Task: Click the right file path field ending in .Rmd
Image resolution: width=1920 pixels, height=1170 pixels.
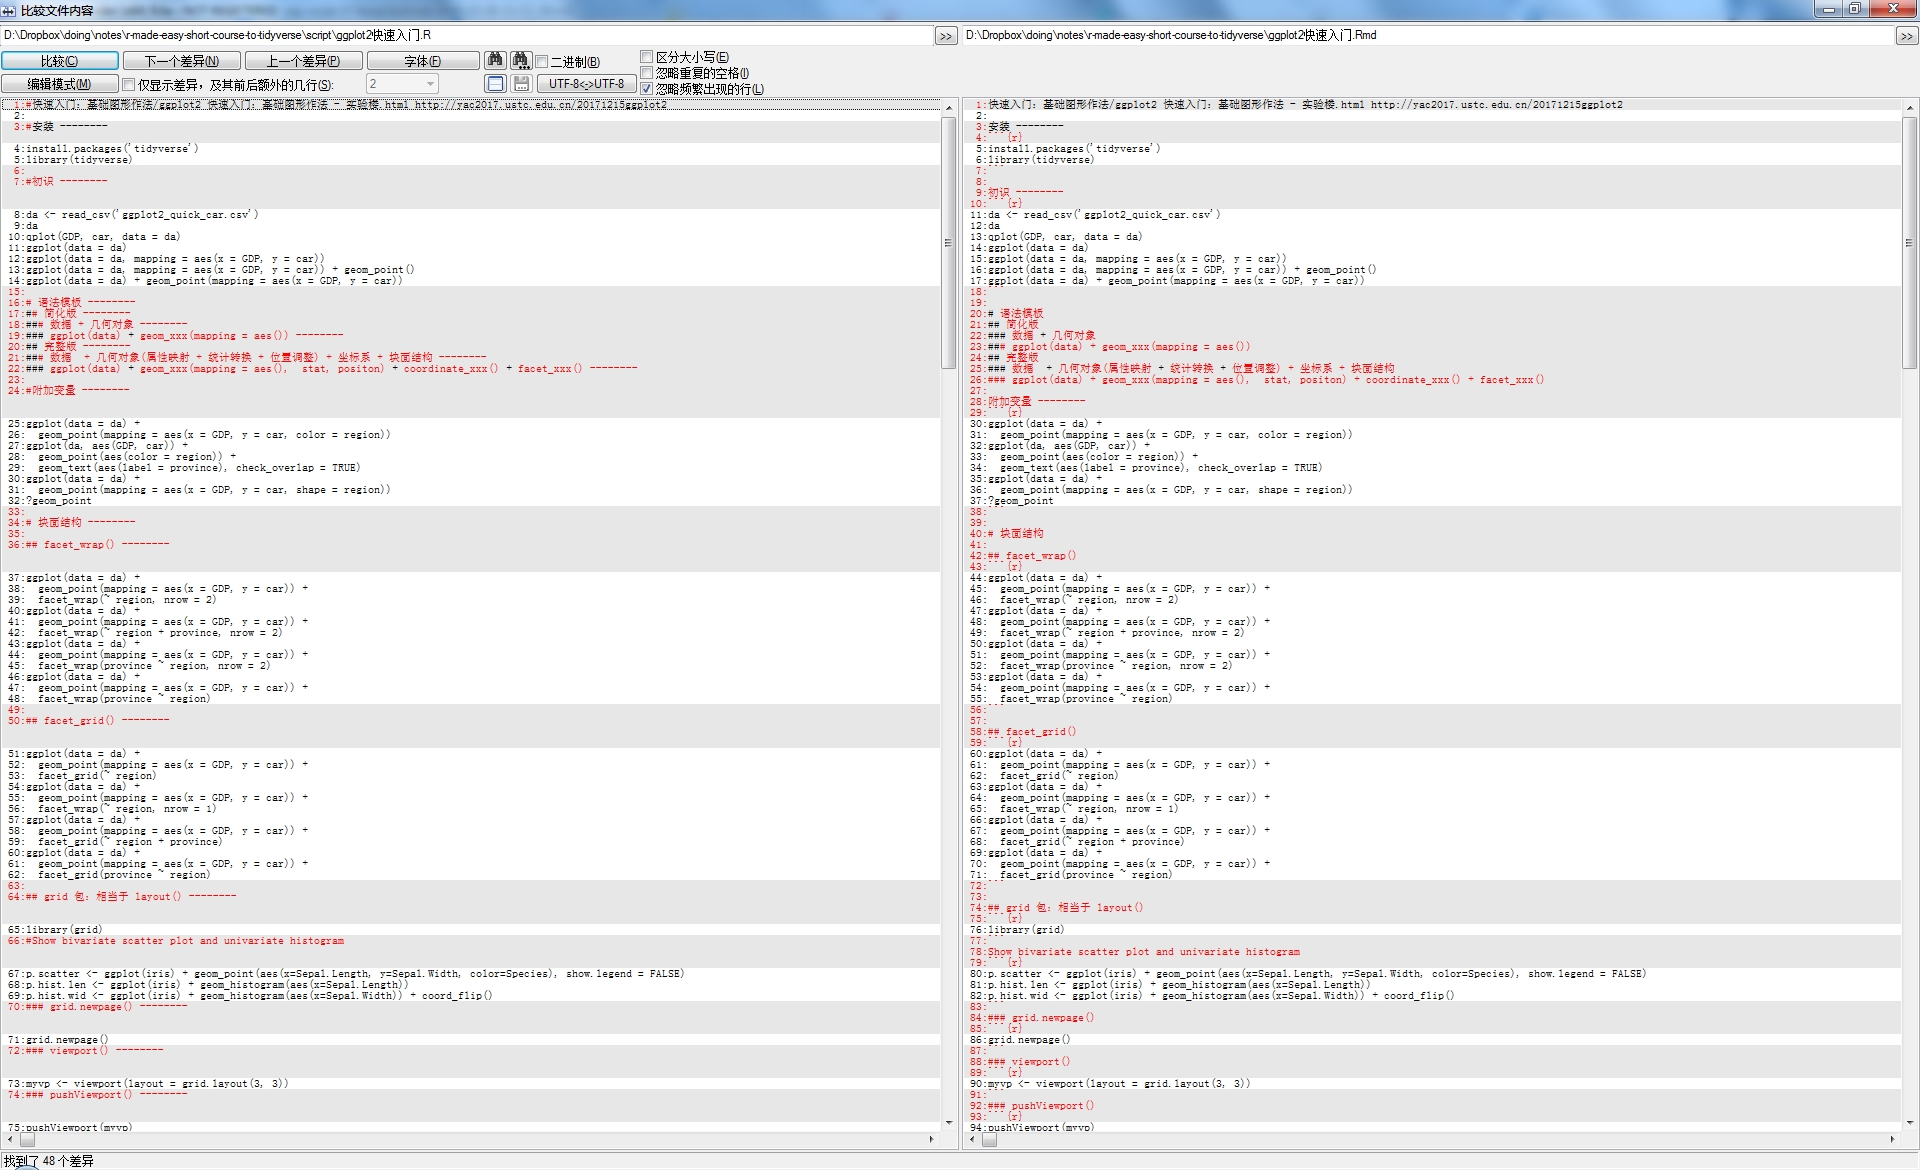Action: (x=1428, y=35)
